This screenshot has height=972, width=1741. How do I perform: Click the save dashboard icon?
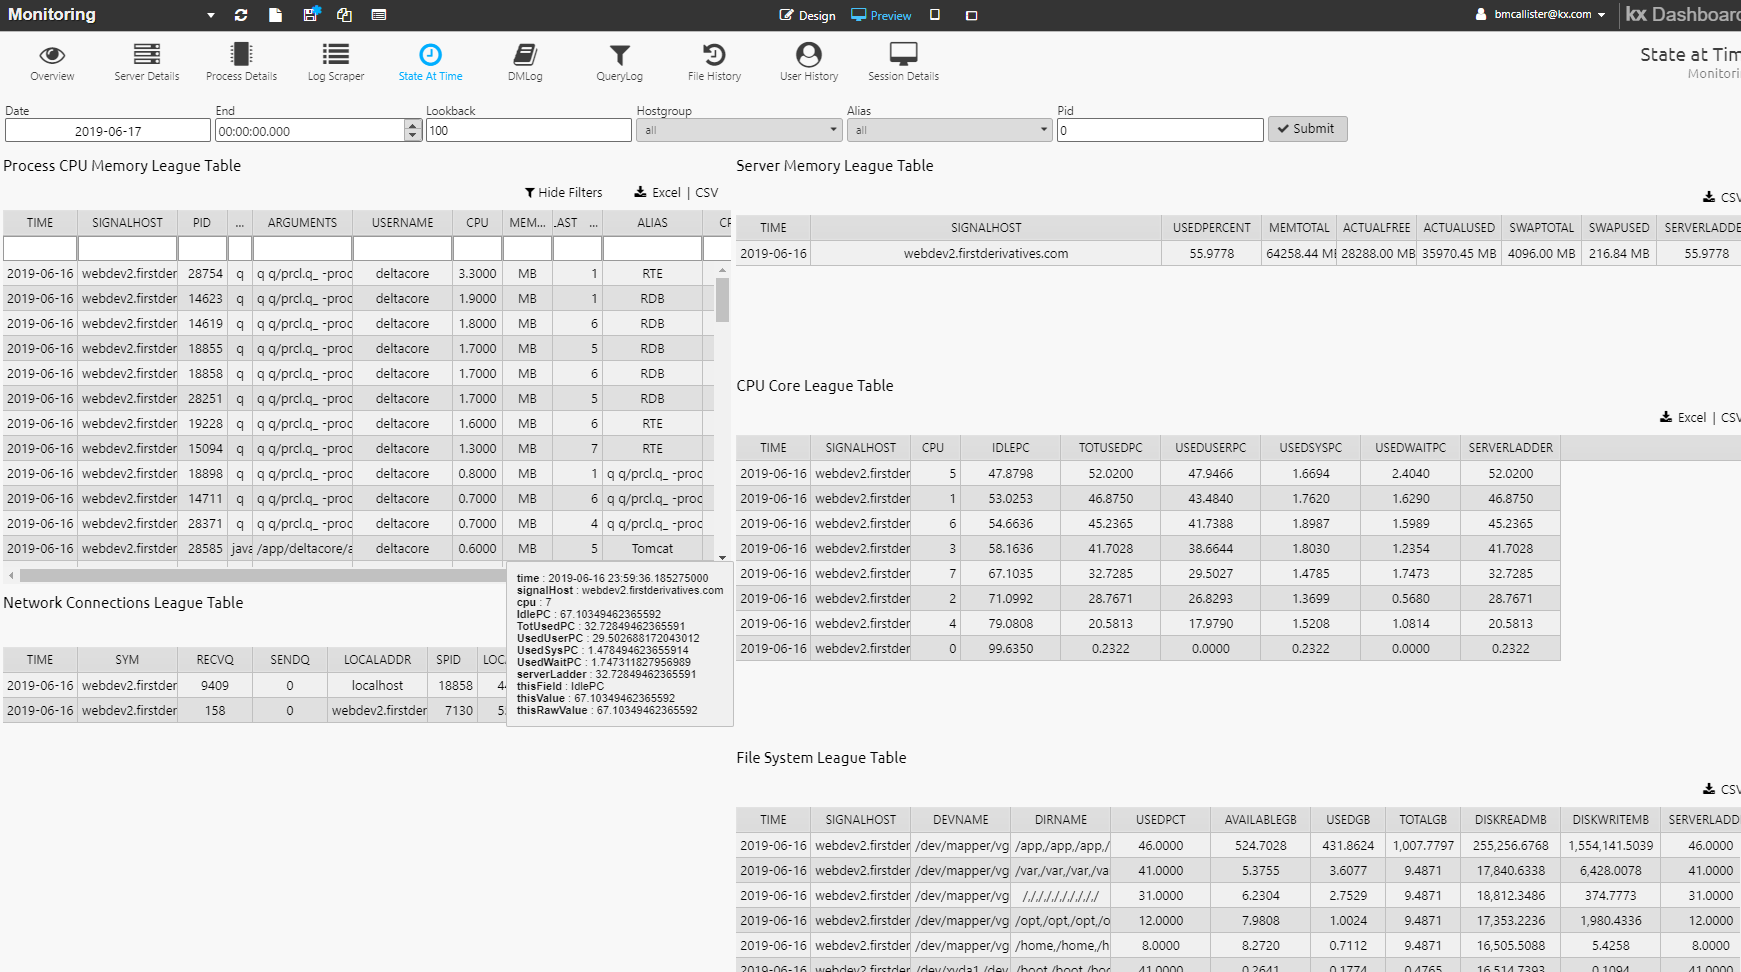[x=311, y=14]
